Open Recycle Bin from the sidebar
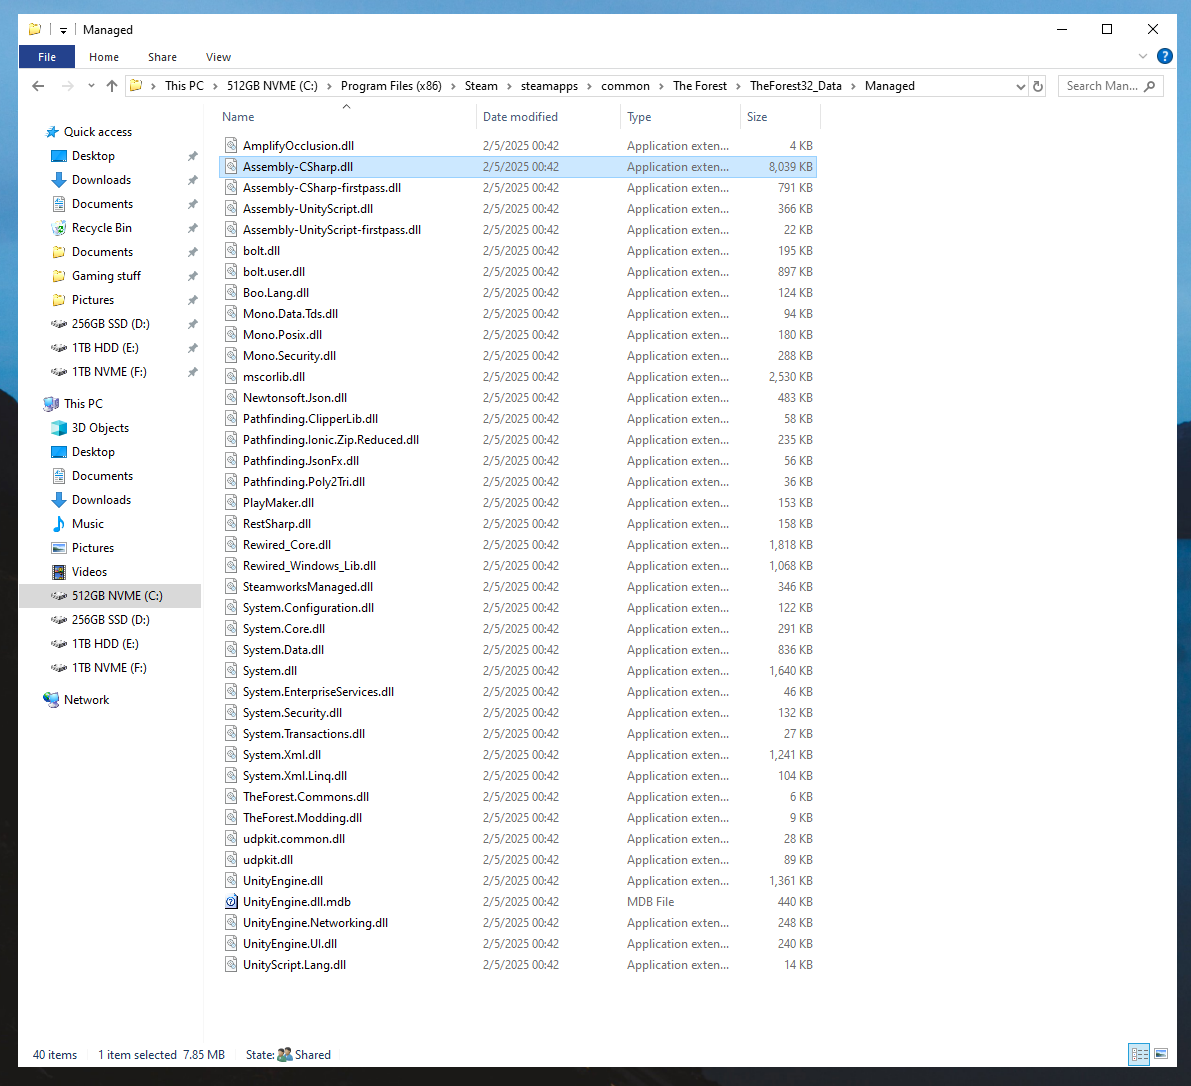This screenshot has width=1191, height=1086. point(101,227)
